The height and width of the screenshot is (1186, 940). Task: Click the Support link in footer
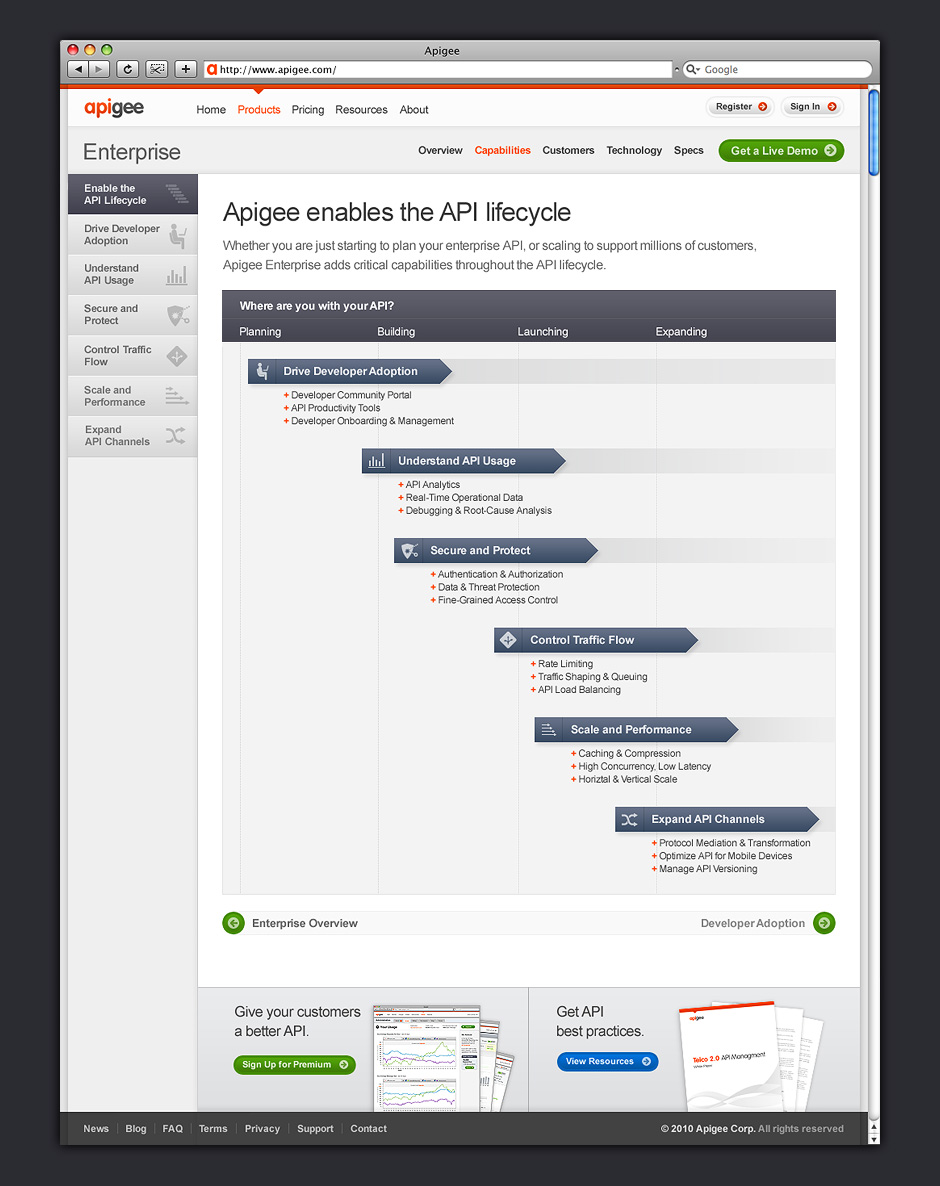(x=315, y=1128)
